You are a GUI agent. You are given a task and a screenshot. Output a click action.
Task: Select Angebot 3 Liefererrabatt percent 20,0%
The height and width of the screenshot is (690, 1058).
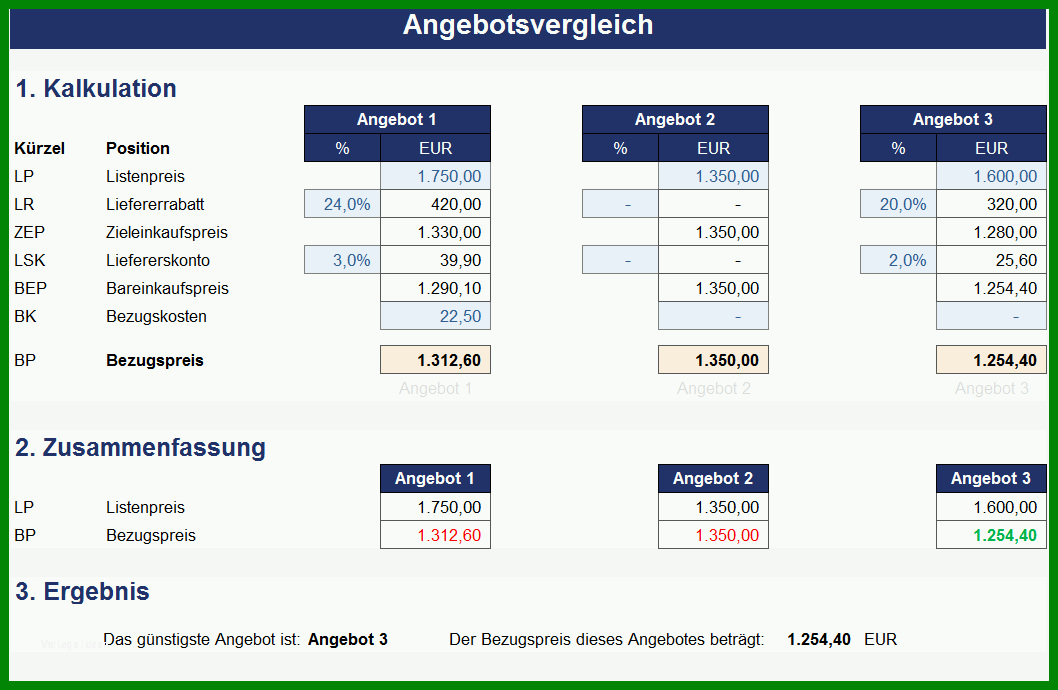click(x=898, y=204)
